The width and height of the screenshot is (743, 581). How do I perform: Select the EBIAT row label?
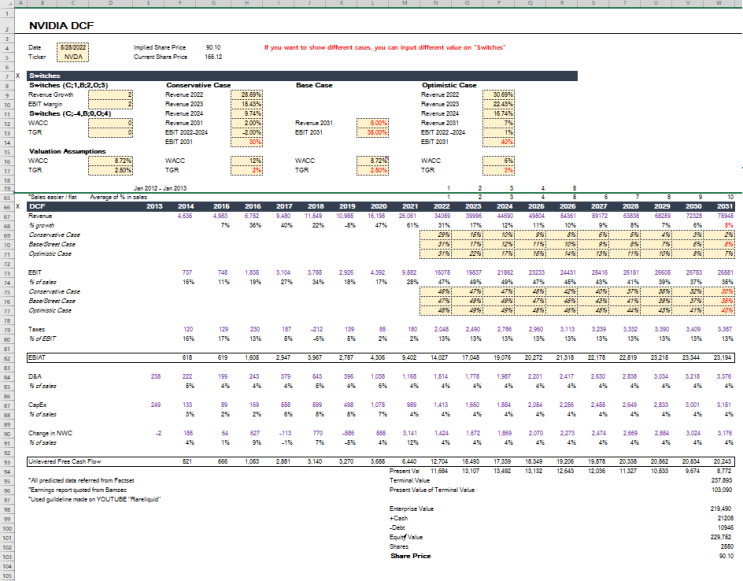pyautogui.click(x=37, y=358)
